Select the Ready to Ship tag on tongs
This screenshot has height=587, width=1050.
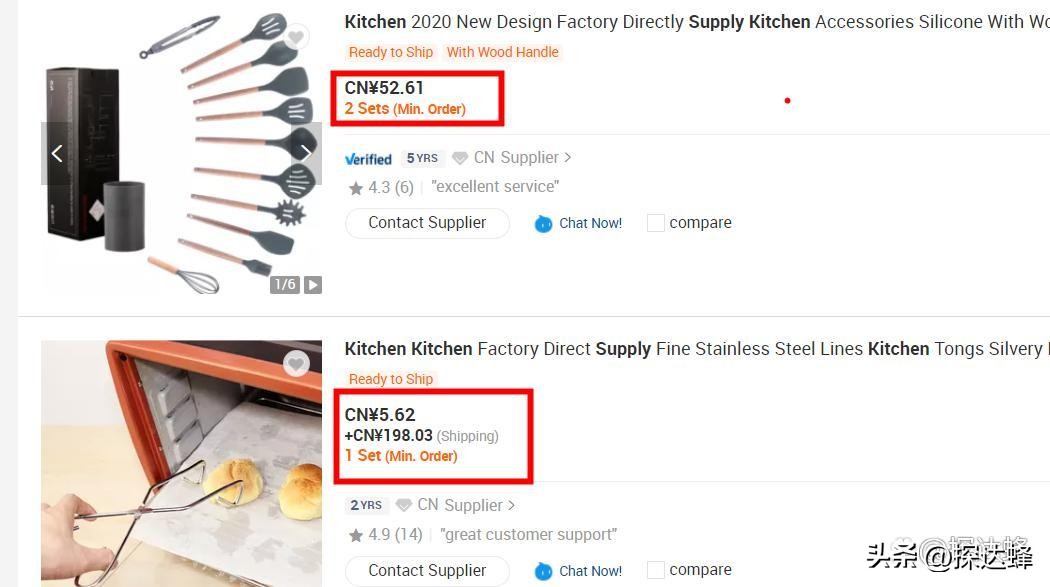pos(391,379)
